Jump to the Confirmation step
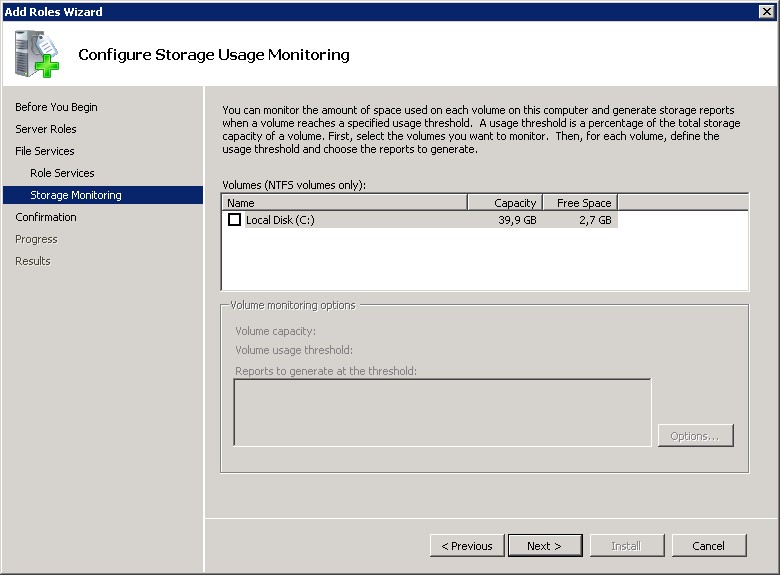The image size is (780, 575). [46, 217]
